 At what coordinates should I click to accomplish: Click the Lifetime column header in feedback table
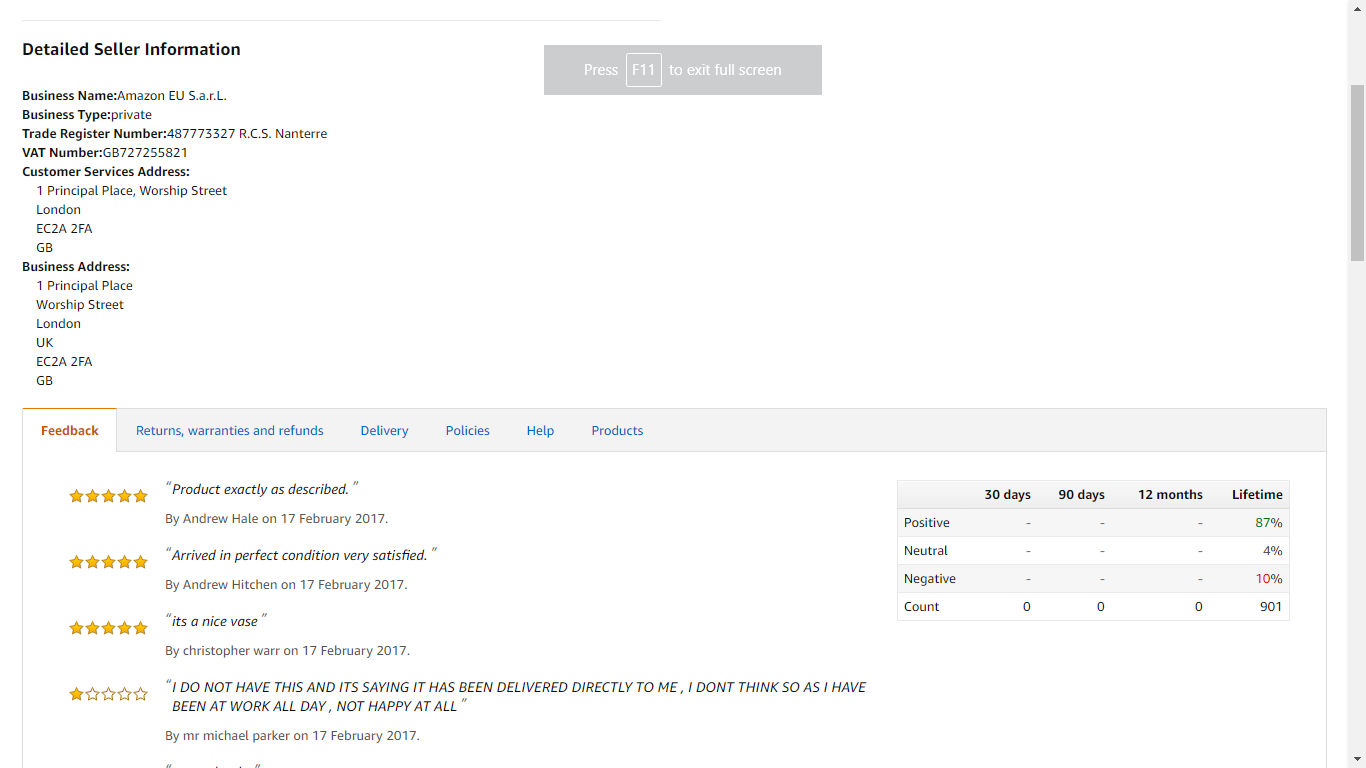click(x=1257, y=495)
